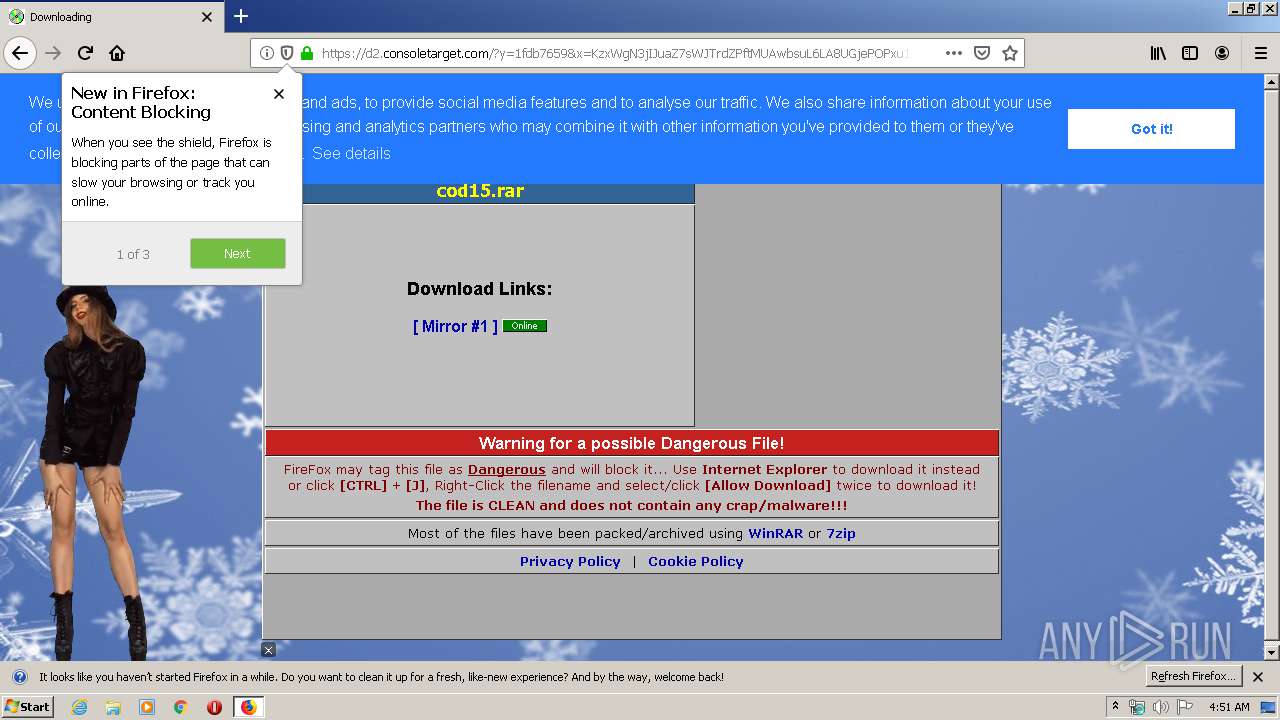Image resolution: width=1280 pixels, height=720 pixels.
Task: Launch Internet Explorer from taskbar
Action: tap(79, 707)
